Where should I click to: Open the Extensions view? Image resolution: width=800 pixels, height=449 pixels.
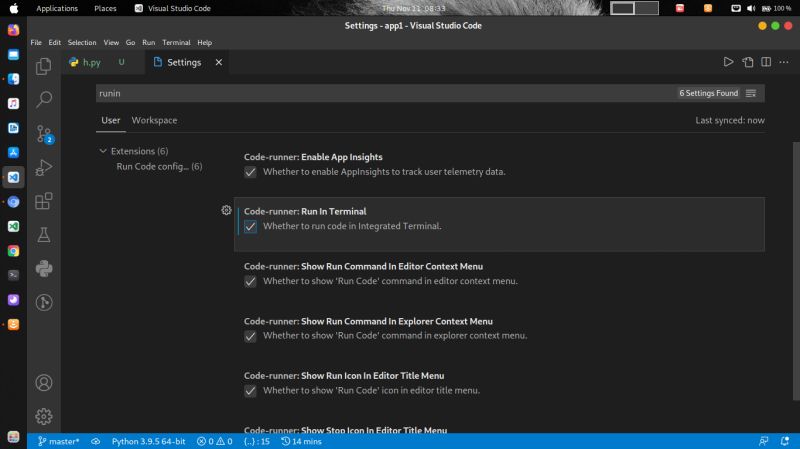(x=43, y=201)
